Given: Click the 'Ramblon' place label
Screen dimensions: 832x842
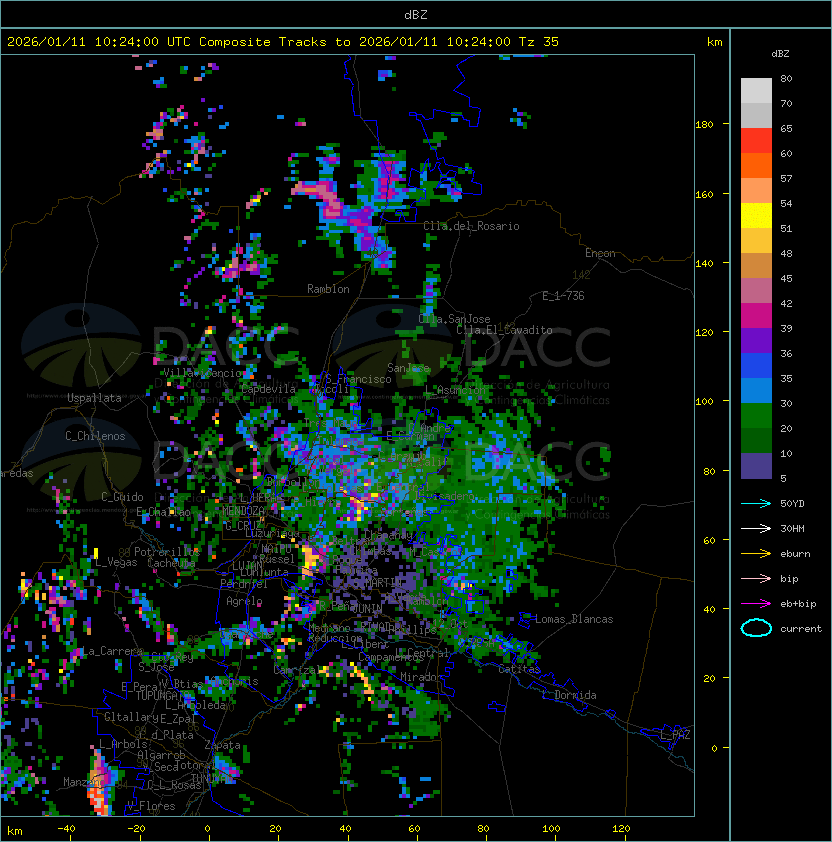Looking at the screenshot, I should 328,289.
